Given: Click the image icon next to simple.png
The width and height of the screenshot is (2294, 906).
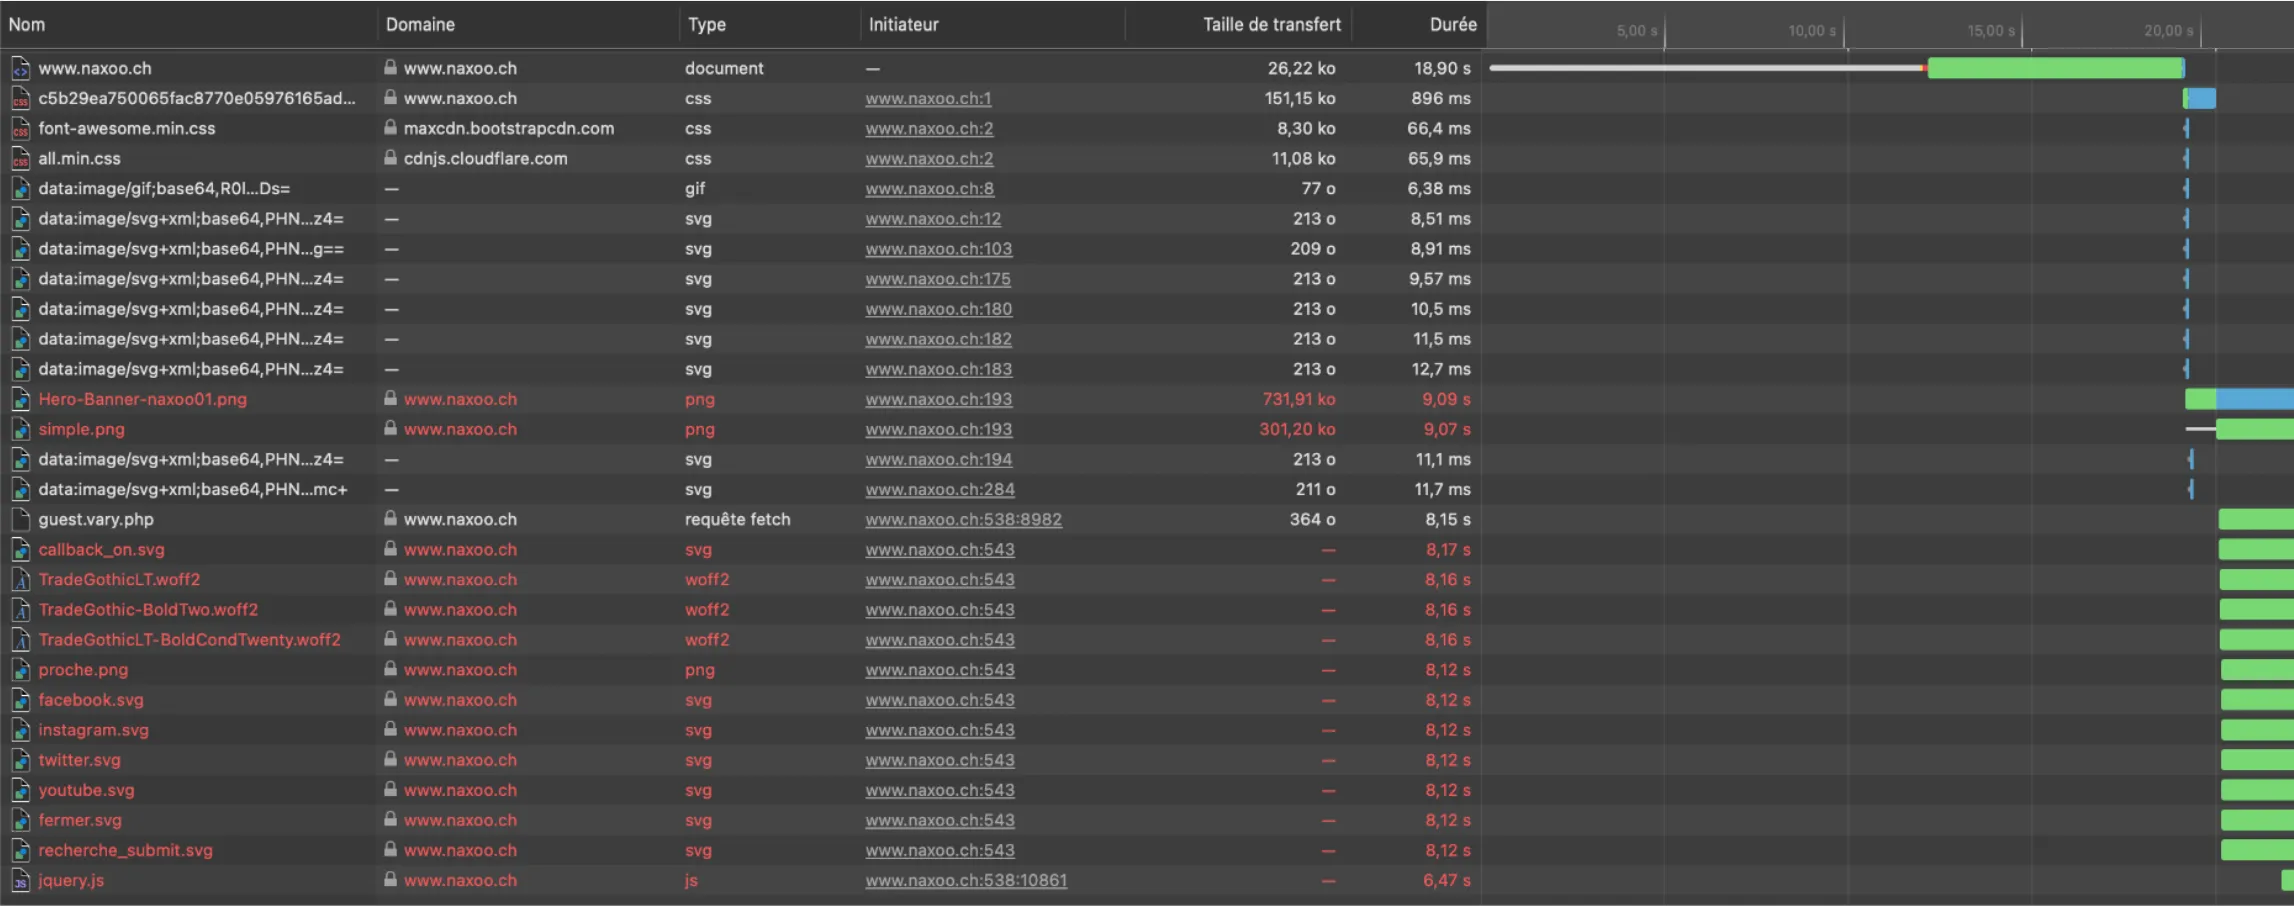Looking at the screenshot, I should point(20,429).
